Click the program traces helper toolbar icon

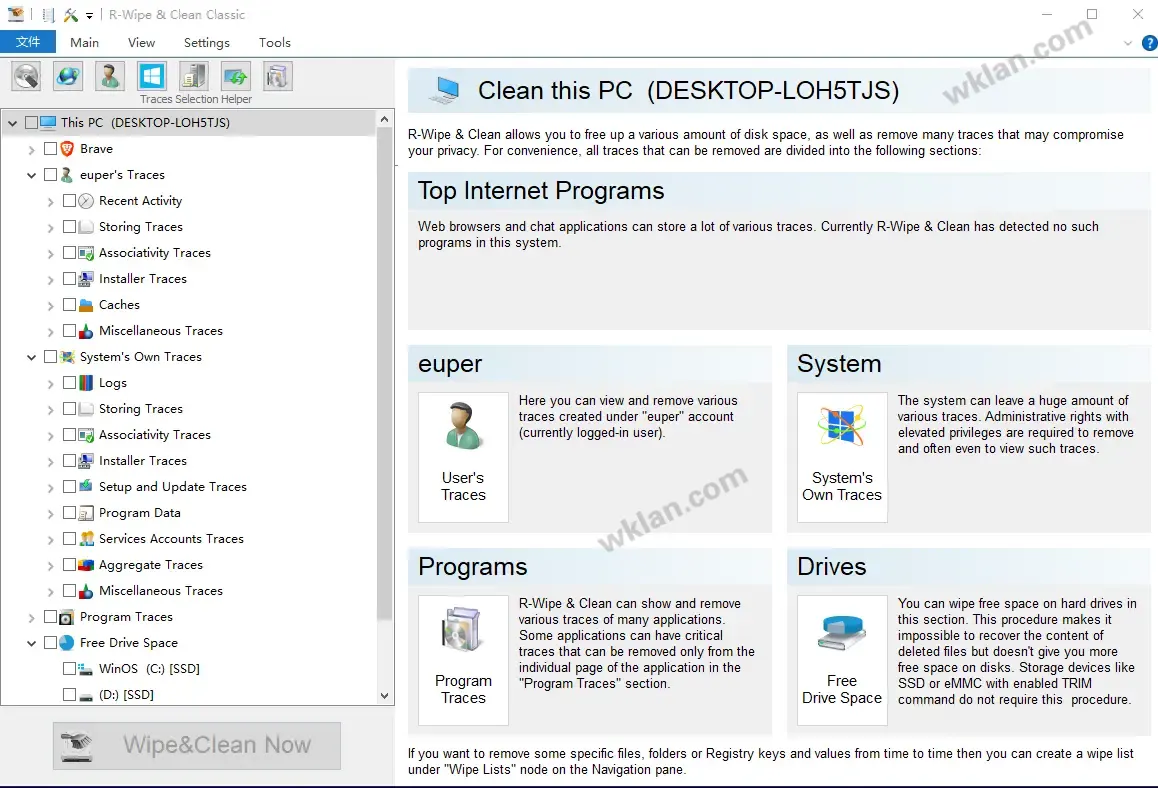click(x=278, y=76)
